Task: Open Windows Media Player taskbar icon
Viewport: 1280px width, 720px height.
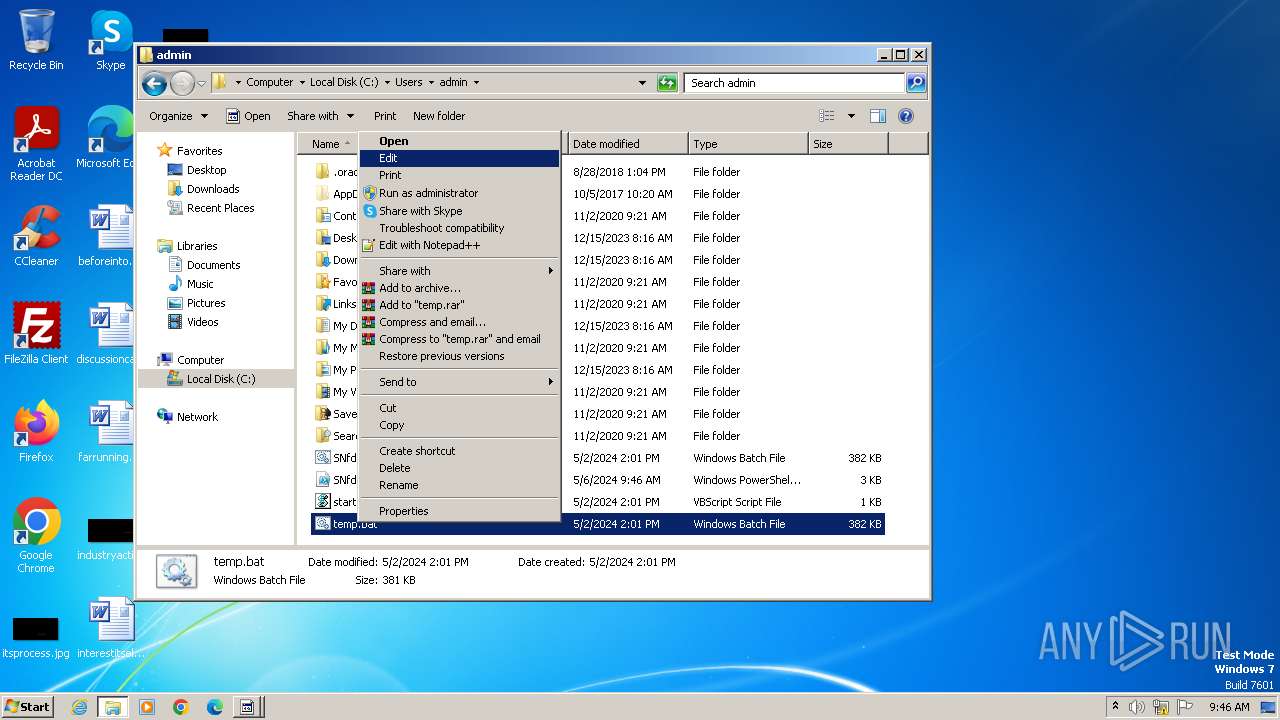Action: click(x=147, y=707)
